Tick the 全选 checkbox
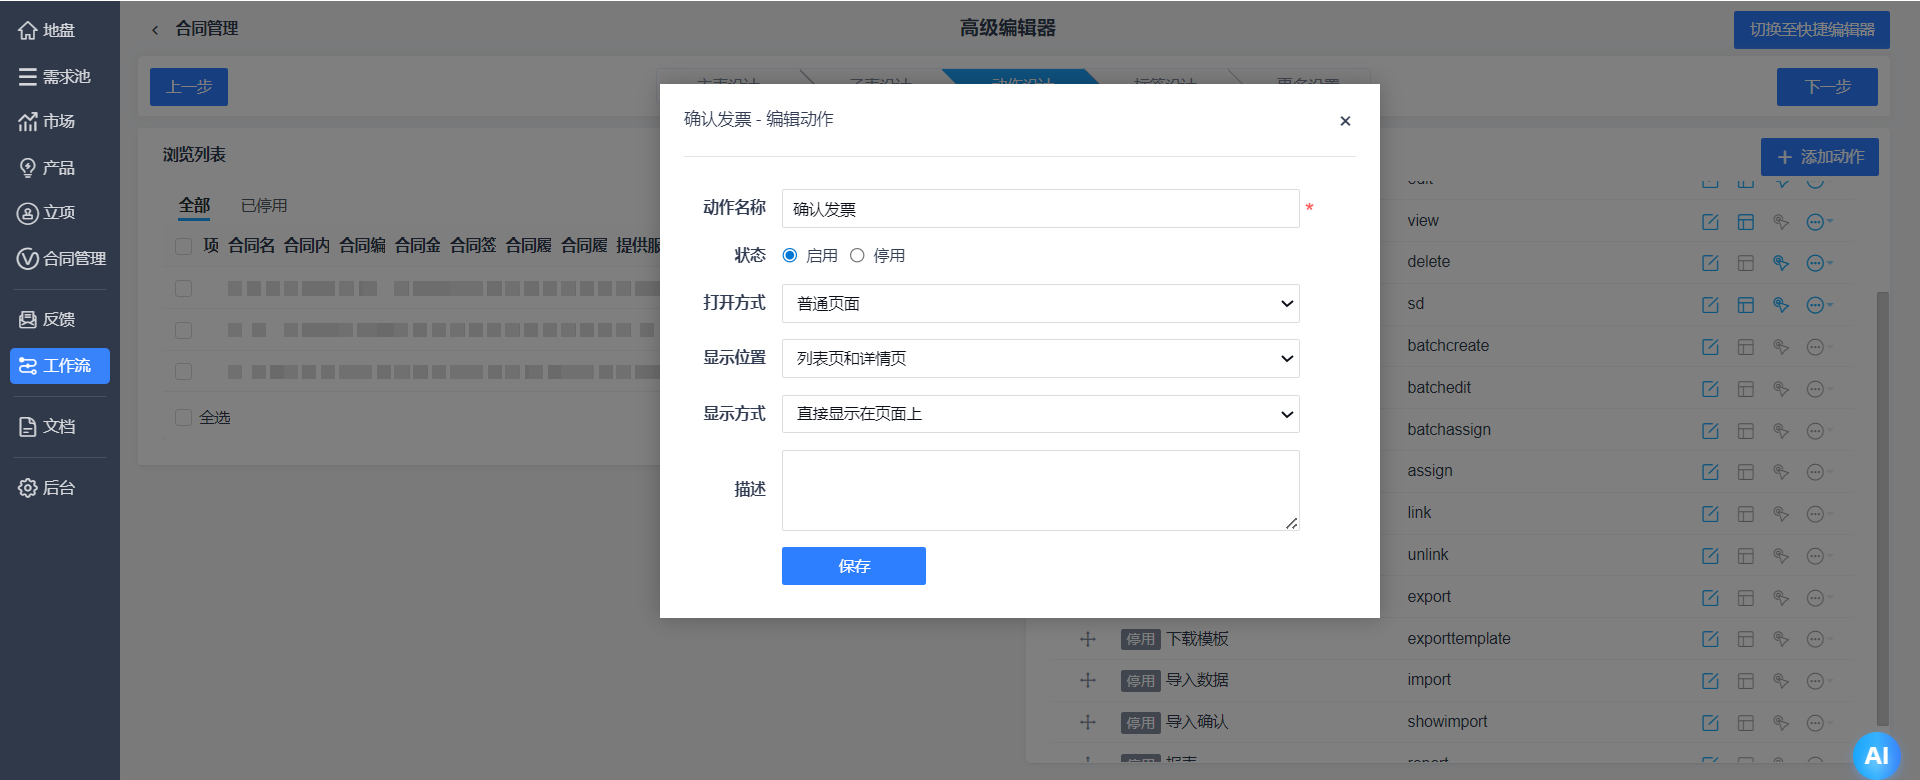1920x780 pixels. [x=183, y=417]
